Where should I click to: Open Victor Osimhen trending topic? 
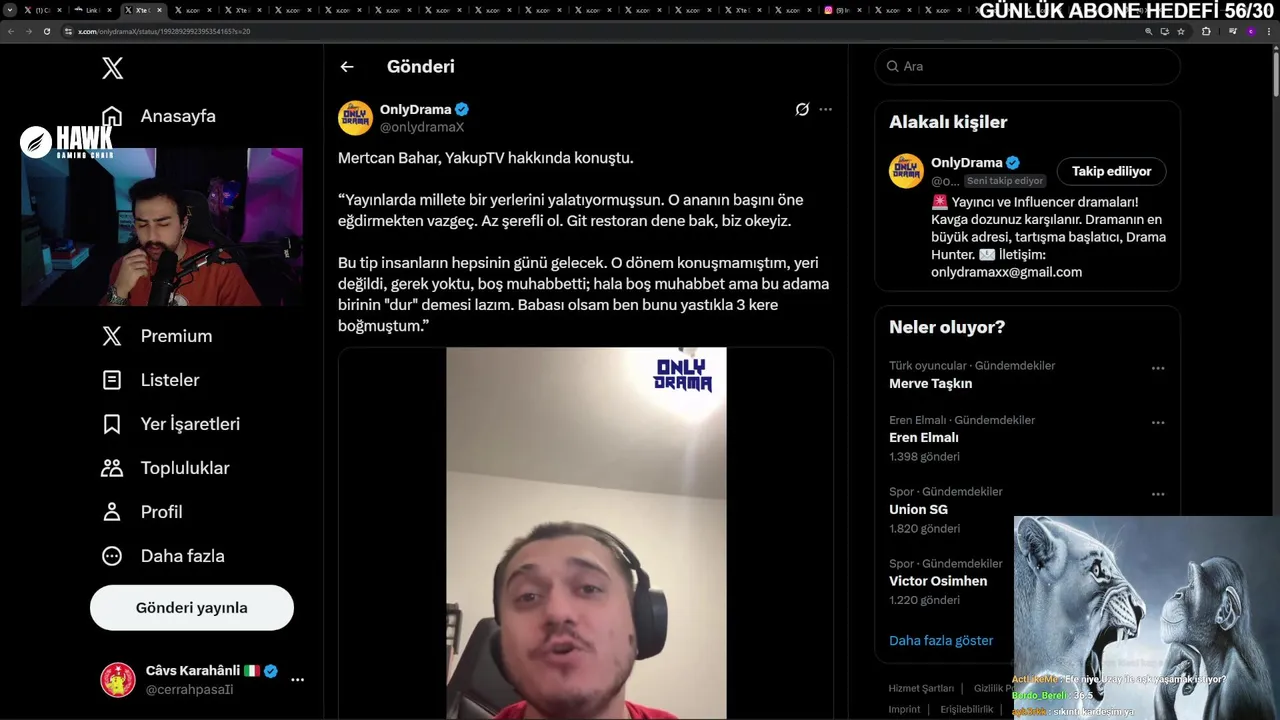point(938,581)
